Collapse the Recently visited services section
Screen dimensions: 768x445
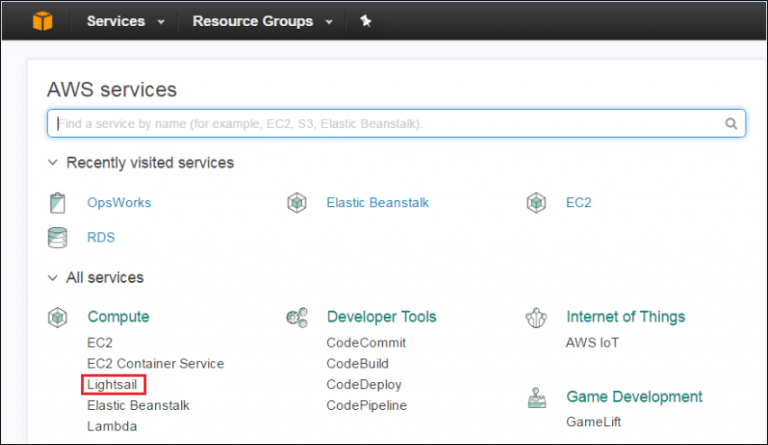[x=53, y=162]
